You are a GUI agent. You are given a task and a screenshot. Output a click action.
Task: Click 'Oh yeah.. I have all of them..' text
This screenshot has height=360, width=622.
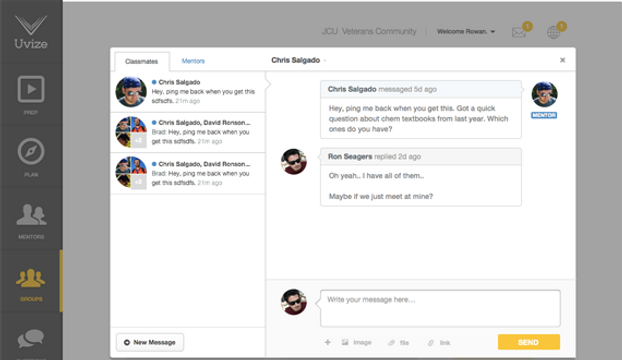point(376,176)
